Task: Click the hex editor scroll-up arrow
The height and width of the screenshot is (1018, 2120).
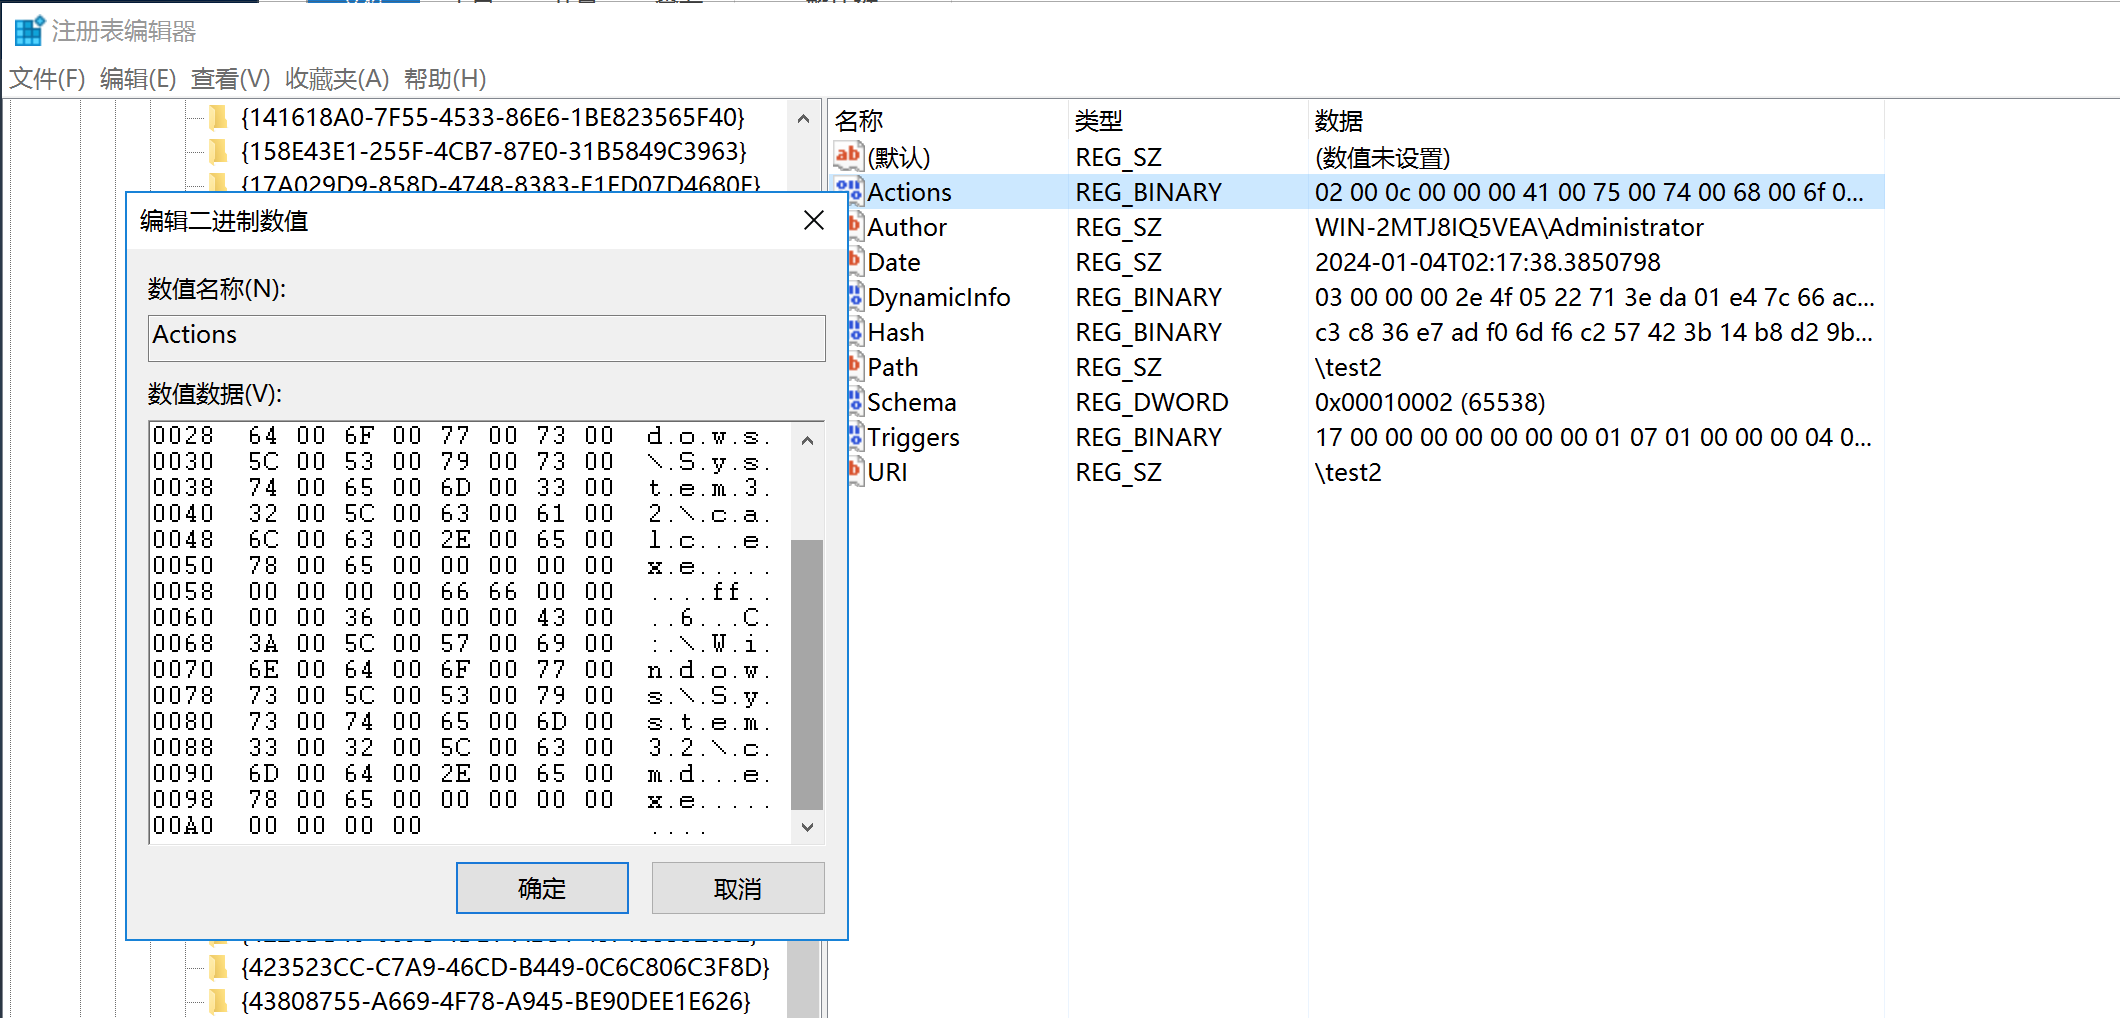Action: pyautogui.click(x=807, y=440)
